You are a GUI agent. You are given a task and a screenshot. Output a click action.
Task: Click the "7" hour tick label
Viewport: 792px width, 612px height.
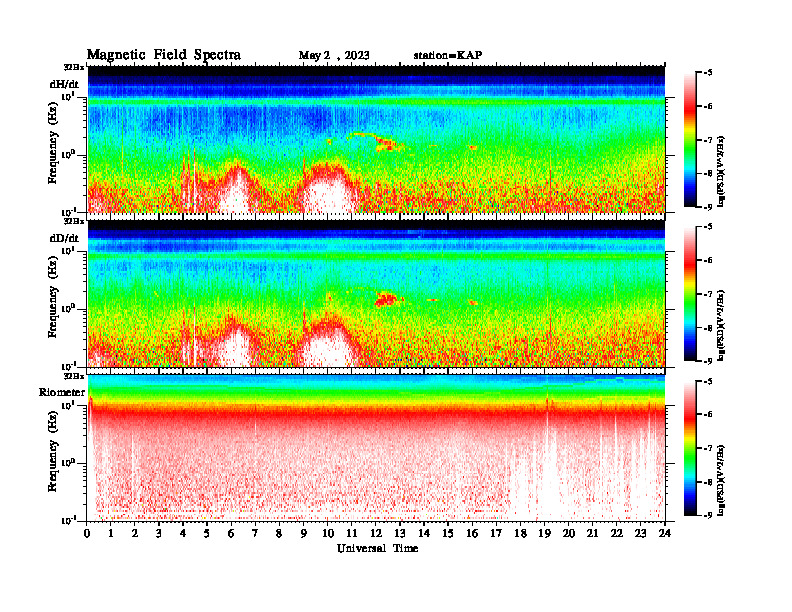pos(256,534)
